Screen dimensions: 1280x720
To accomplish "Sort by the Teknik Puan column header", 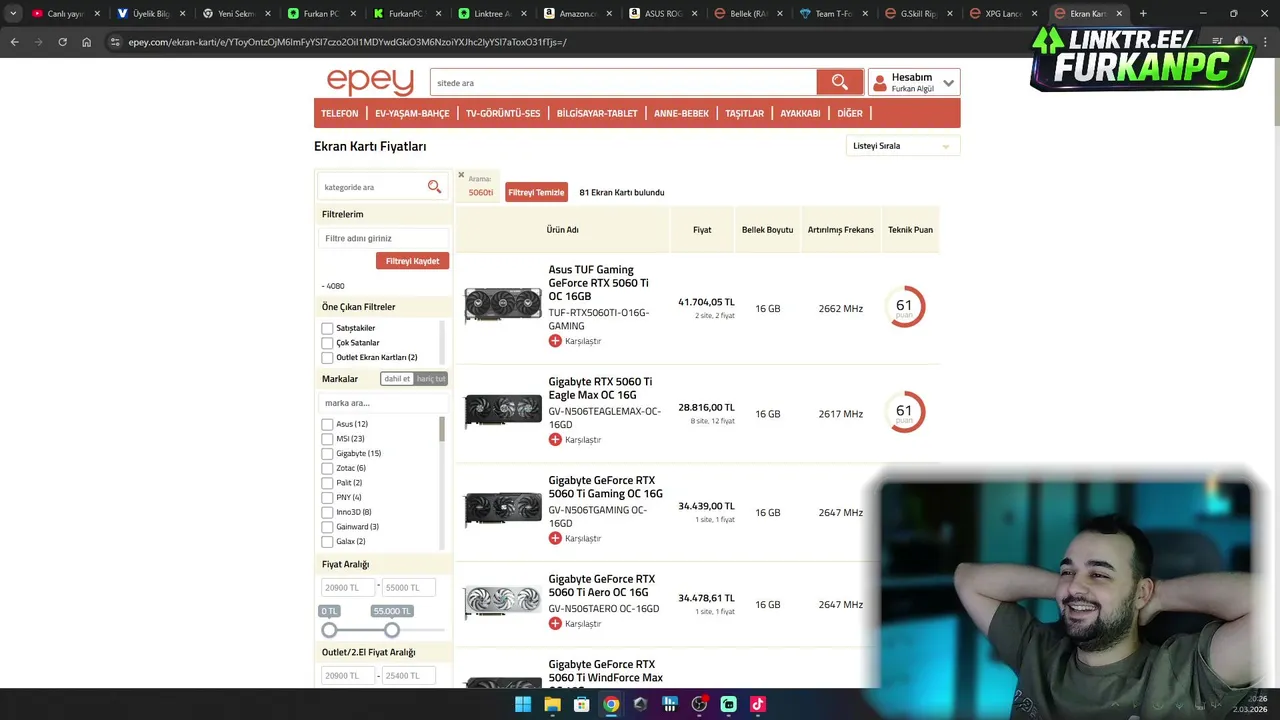I will tap(910, 230).
